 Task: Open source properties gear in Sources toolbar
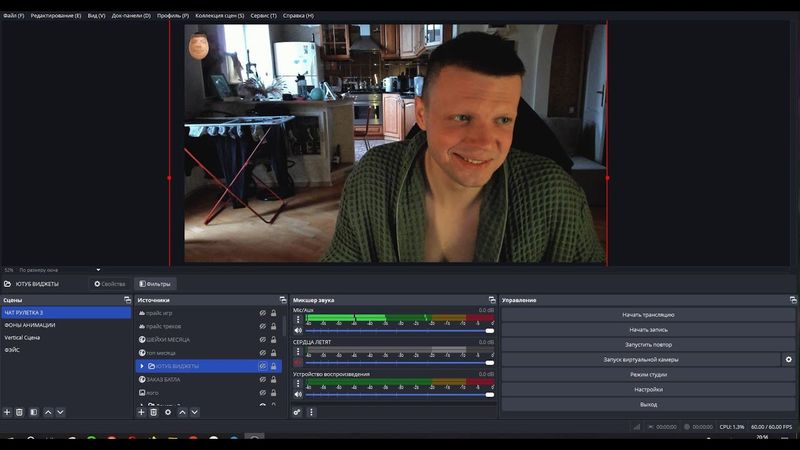pyautogui.click(x=167, y=412)
